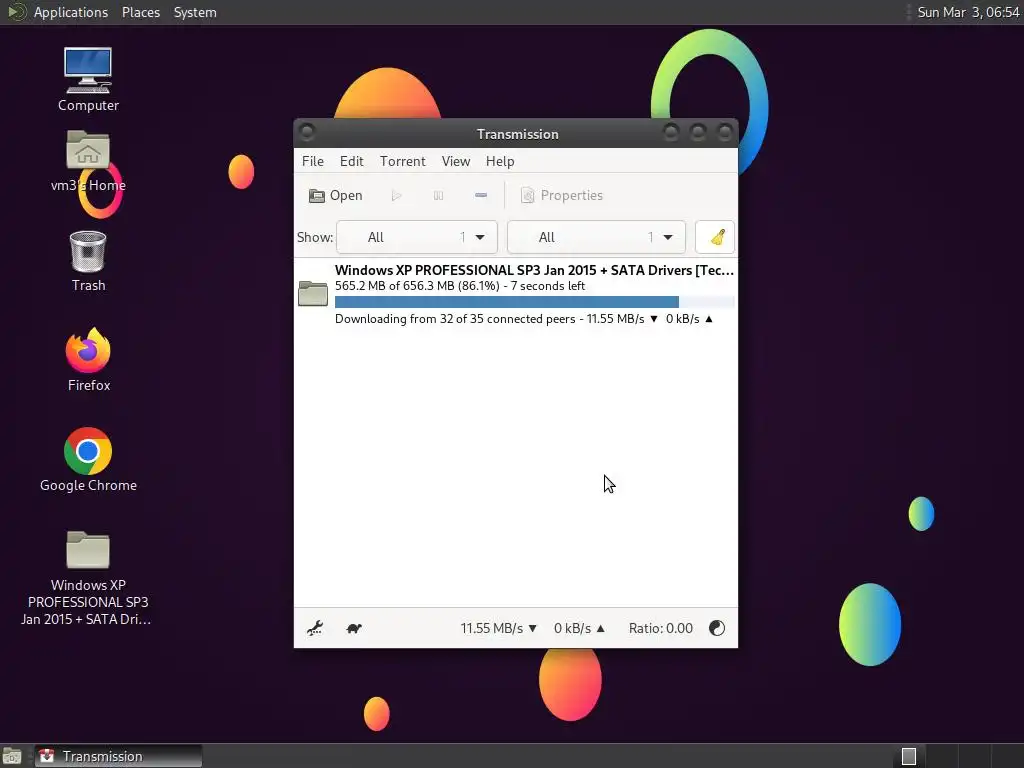Click the 11.55 MB/s download speed in status bar
Screen dimensions: 1024x768
(x=498, y=628)
